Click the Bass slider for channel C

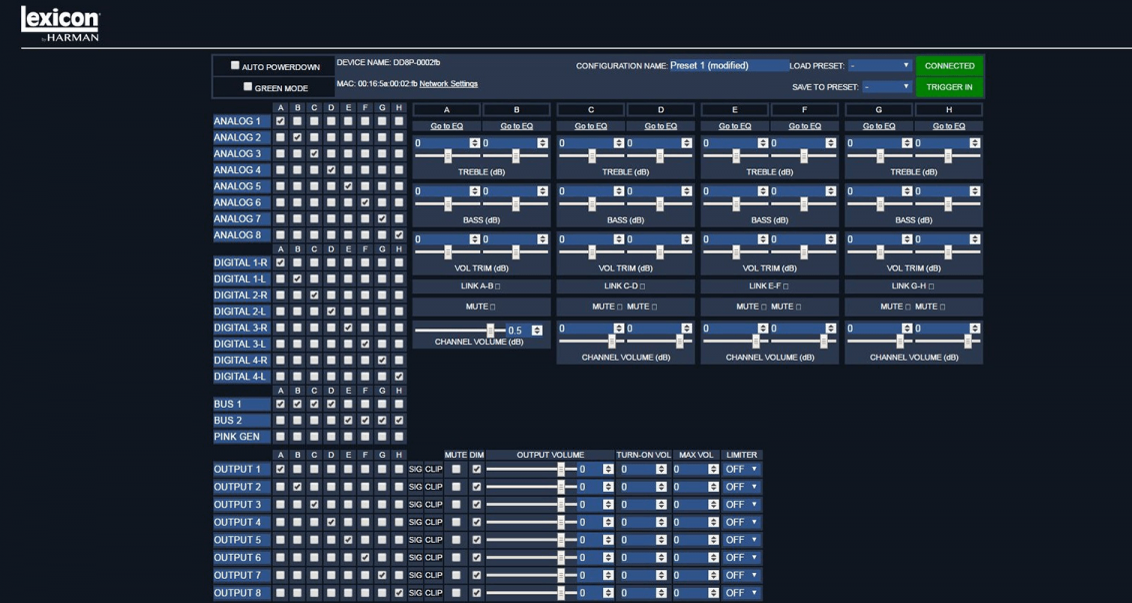[x=591, y=204]
